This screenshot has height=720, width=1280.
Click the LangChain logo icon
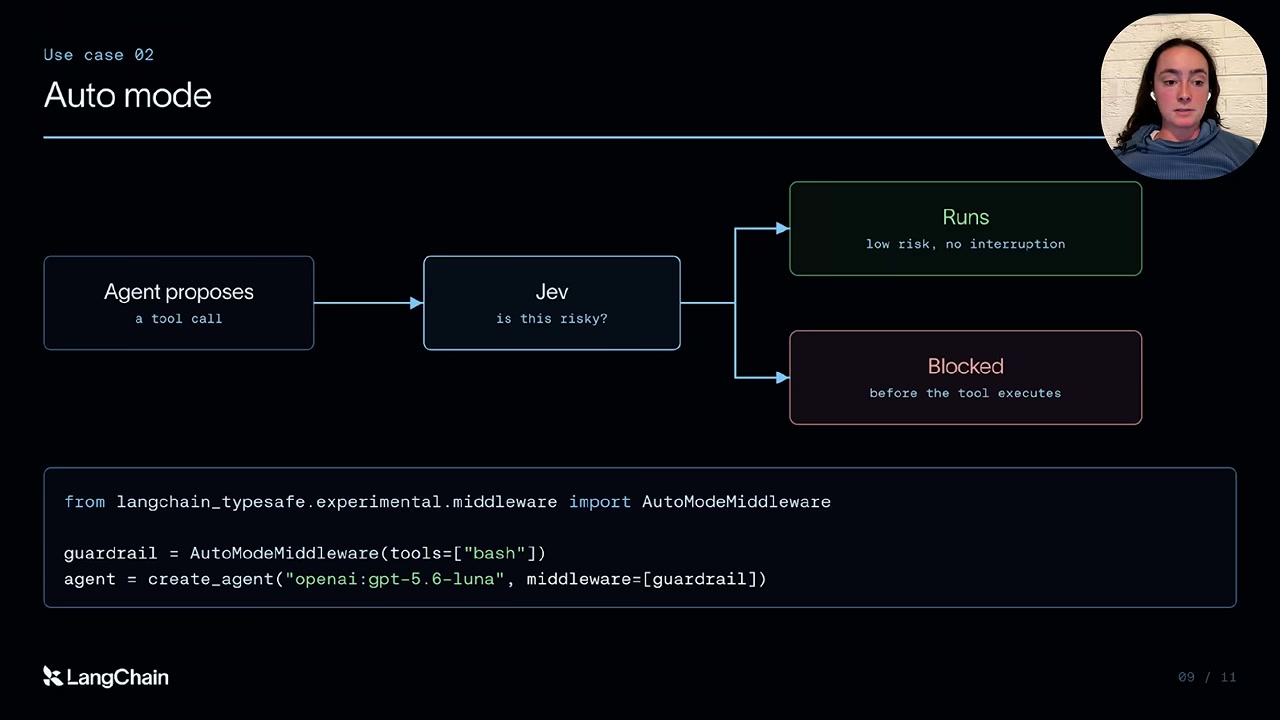point(53,677)
